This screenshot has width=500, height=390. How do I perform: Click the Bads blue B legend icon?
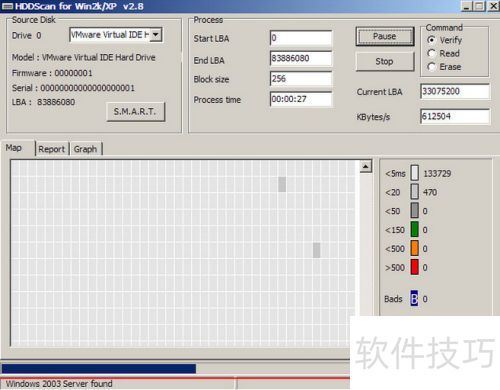(x=414, y=298)
